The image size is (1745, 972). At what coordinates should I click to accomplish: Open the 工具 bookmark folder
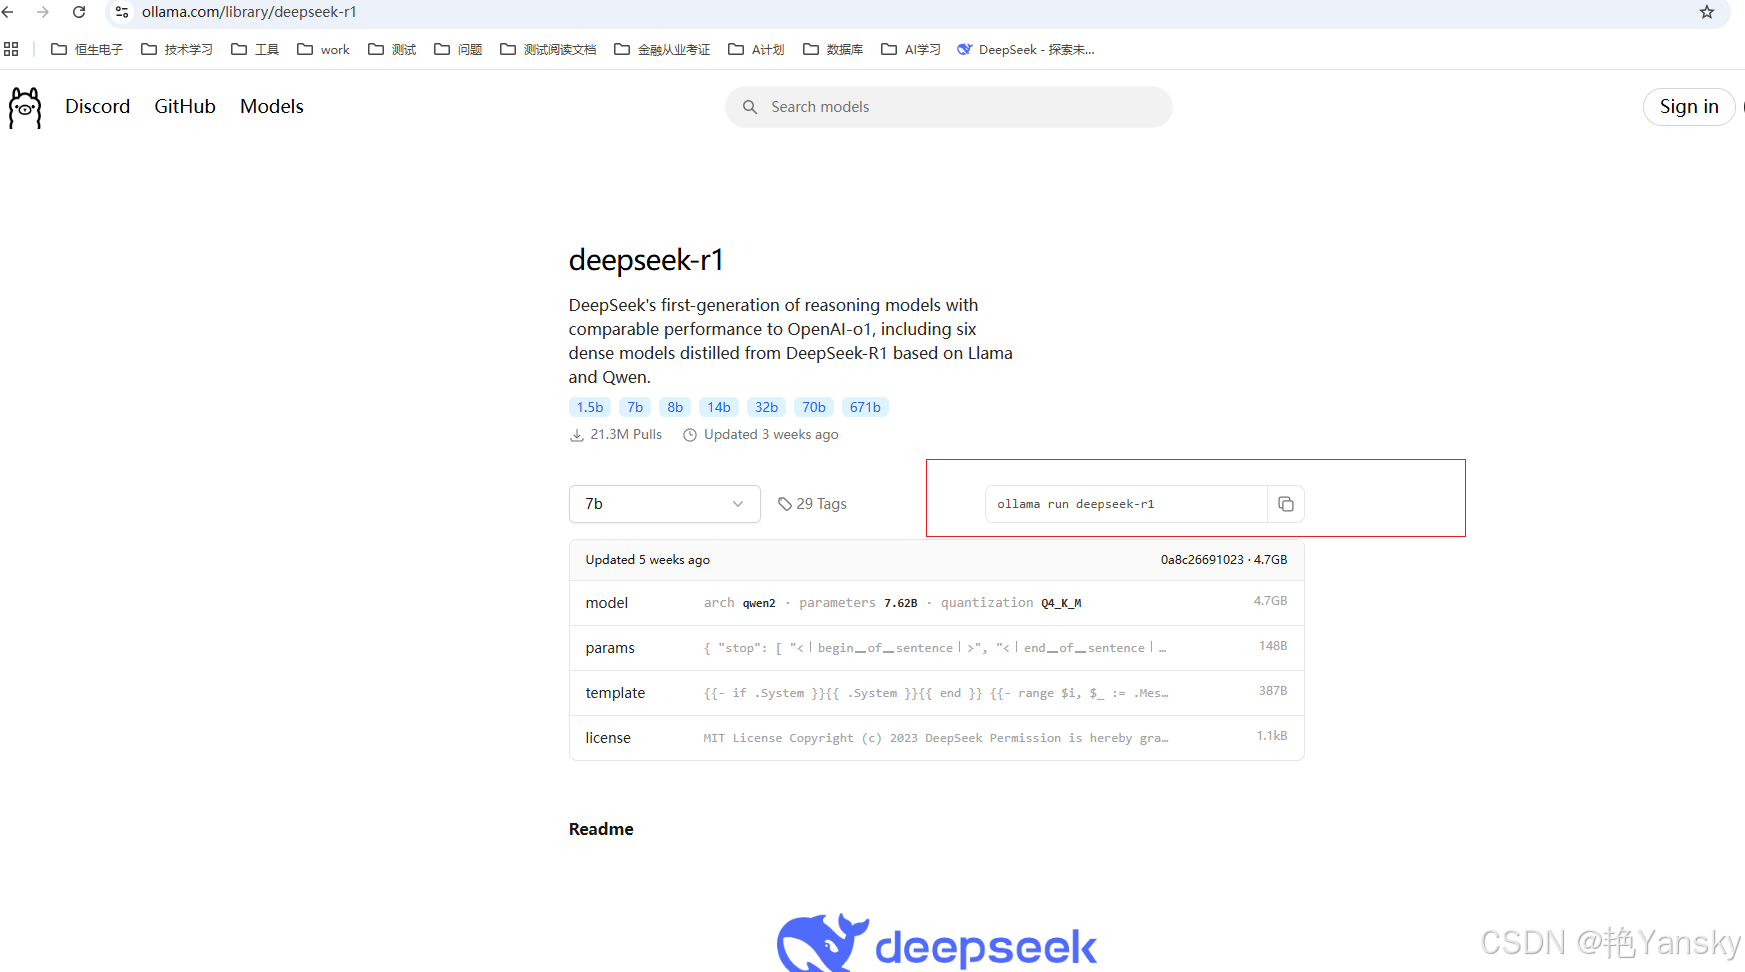tap(255, 49)
